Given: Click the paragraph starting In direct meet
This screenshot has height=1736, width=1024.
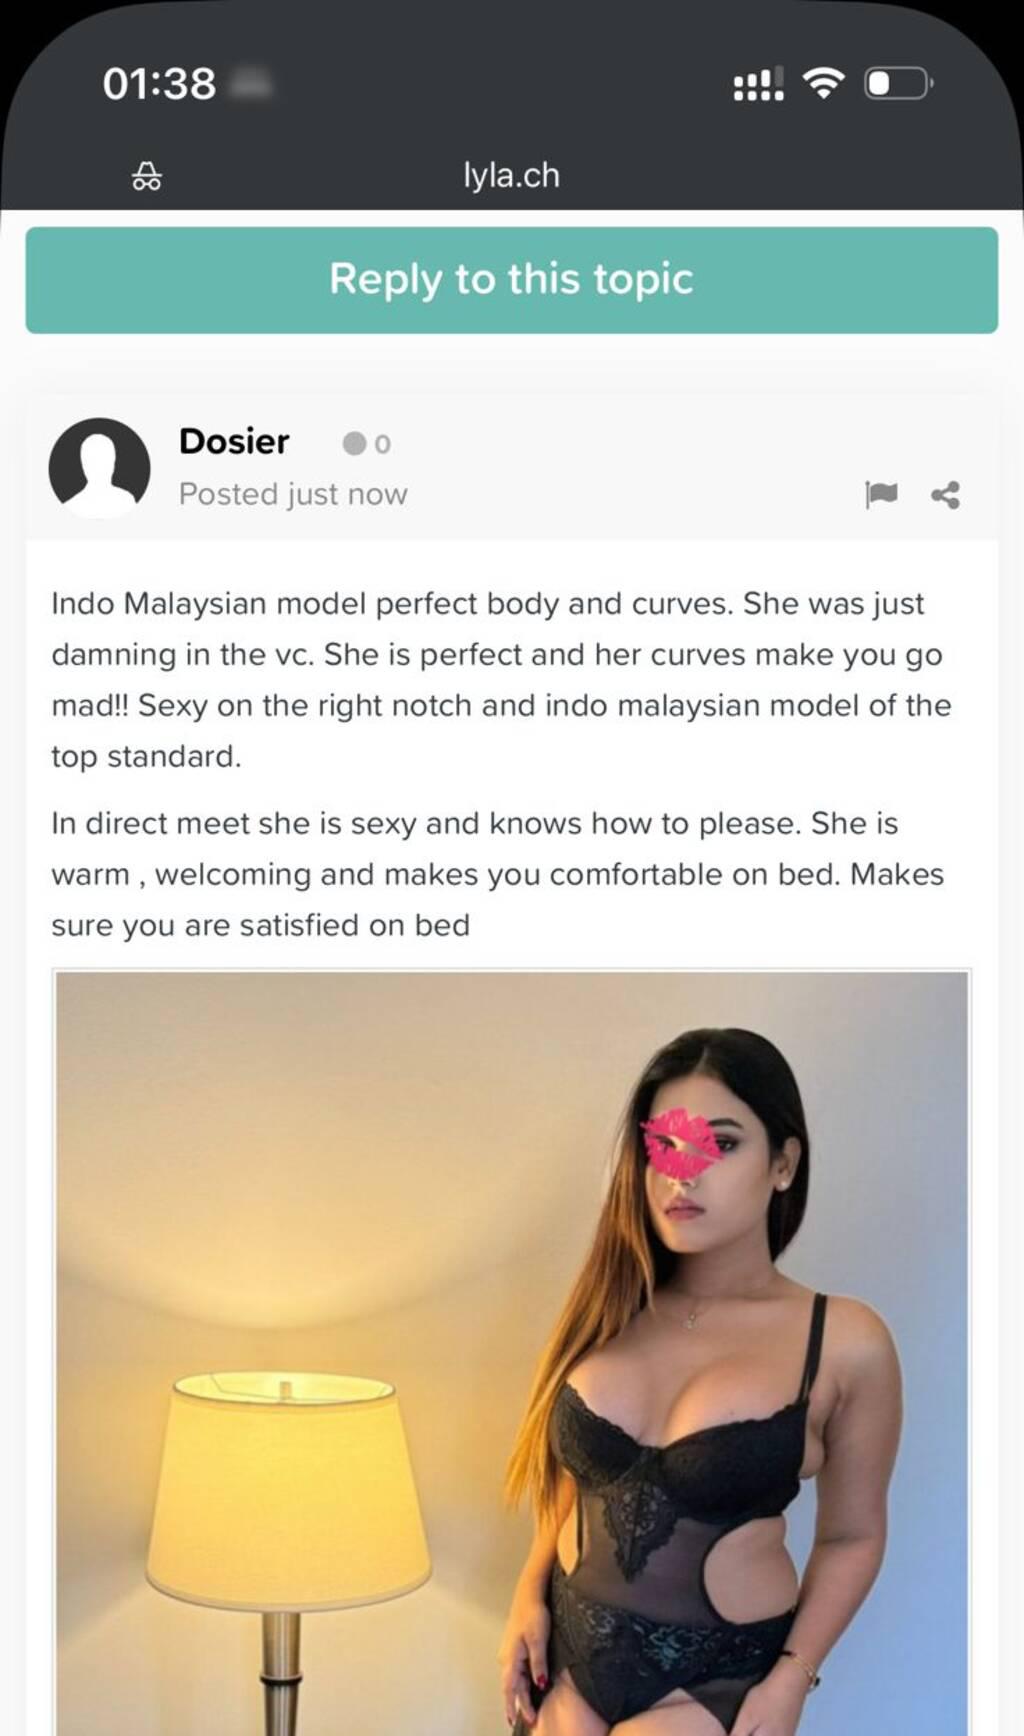Looking at the screenshot, I should click(498, 874).
